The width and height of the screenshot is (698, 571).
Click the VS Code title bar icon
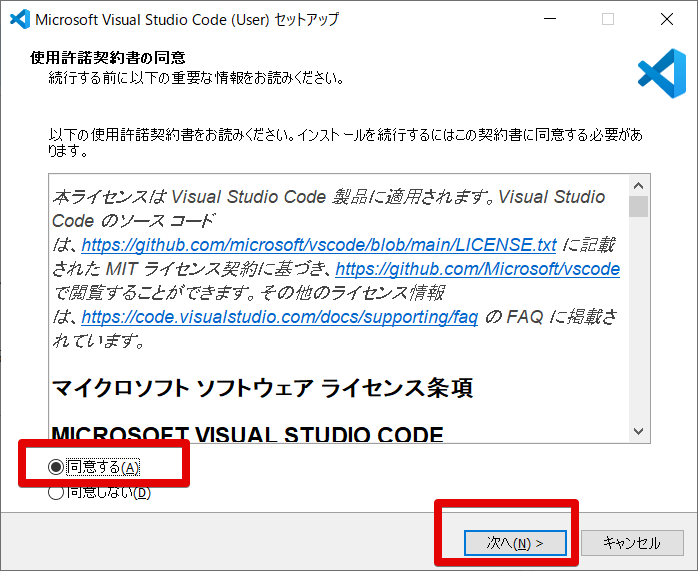tap(20, 19)
